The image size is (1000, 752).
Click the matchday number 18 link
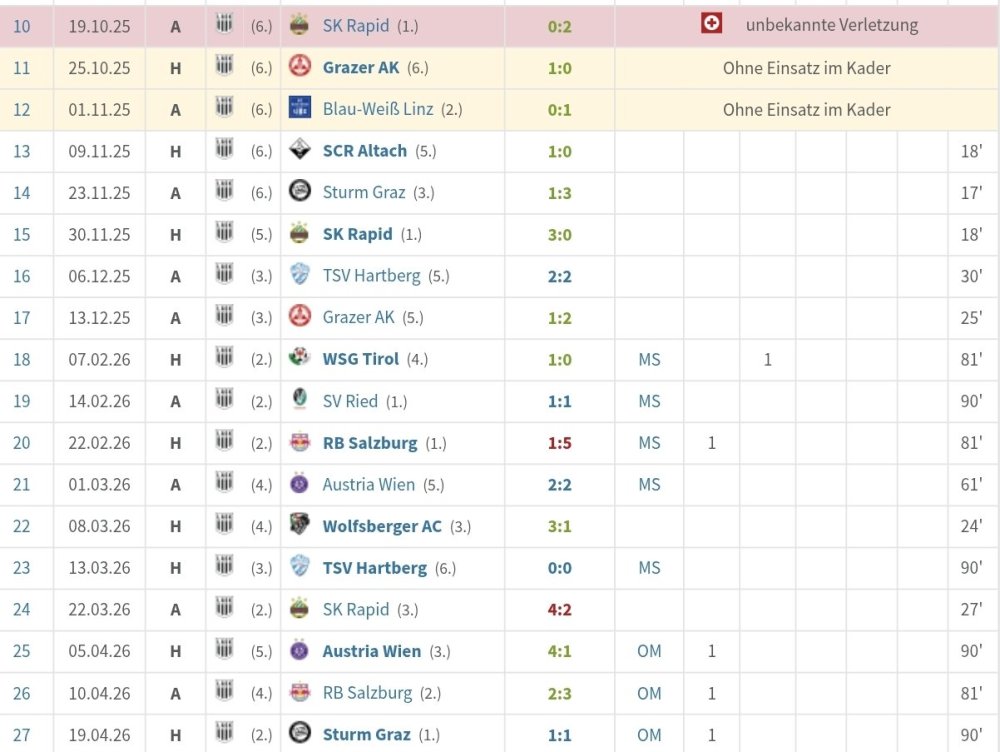tap(22, 359)
